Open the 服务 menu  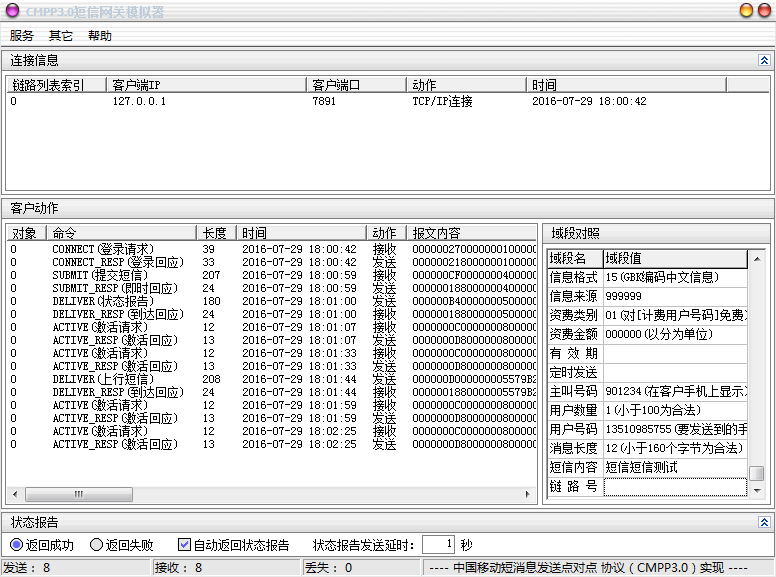tap(22, 36)
